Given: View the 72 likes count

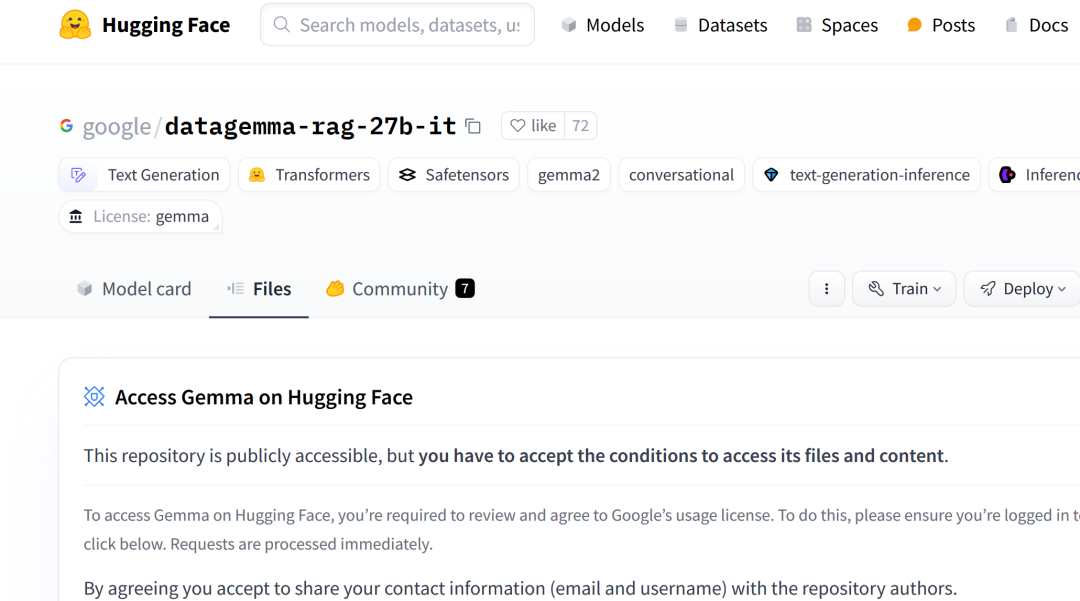Looking at the screenshot, I should click(580, 126).
